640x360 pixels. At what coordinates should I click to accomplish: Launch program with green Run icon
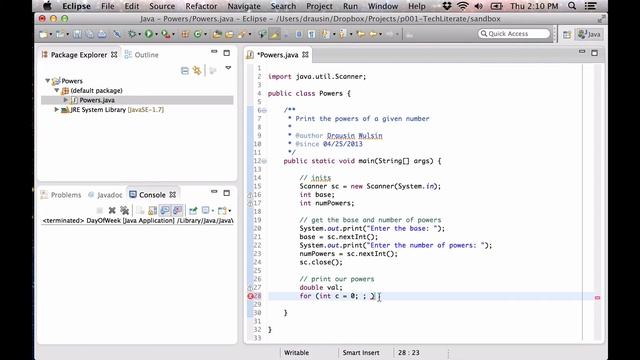click(x=149, y=34)
